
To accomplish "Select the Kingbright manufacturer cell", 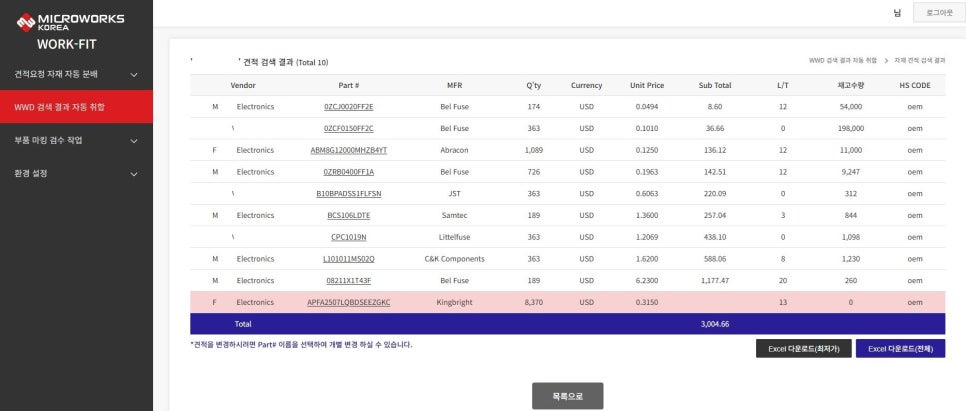I will [x=455, y=302].
